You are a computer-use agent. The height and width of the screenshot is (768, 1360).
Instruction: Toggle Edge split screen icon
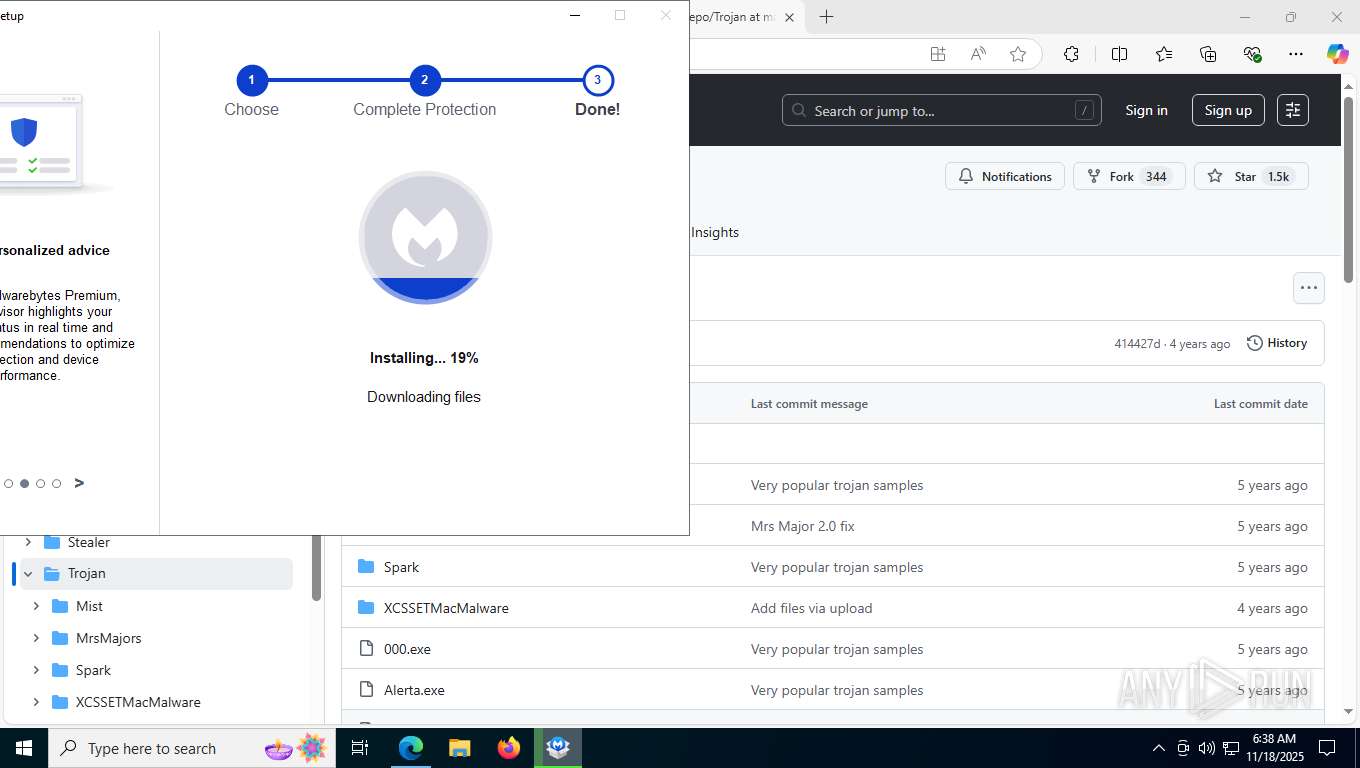tap(1119, 54)
